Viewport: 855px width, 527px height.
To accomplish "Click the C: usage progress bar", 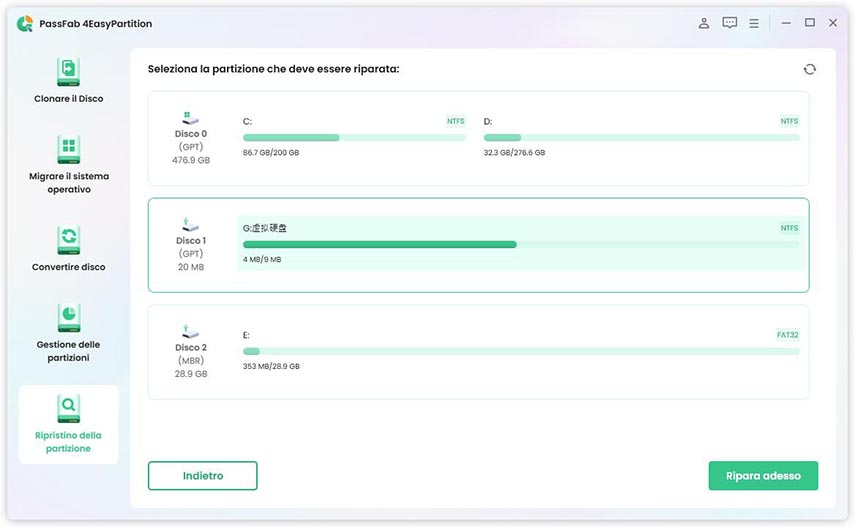I will tap(354, 138).
